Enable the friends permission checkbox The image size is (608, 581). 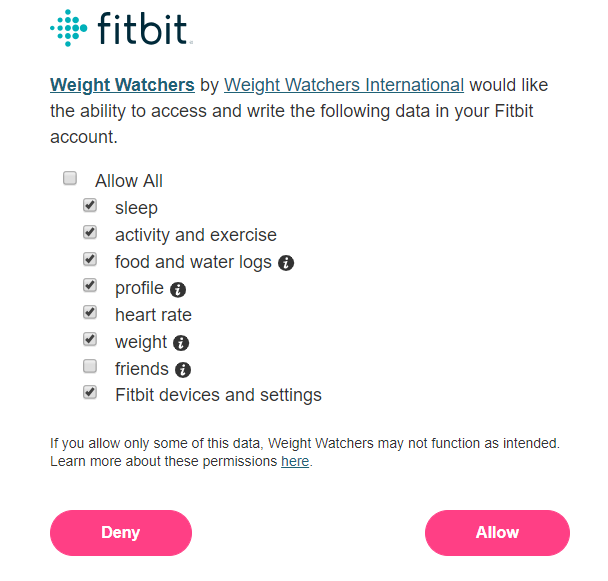pos(90,367)
